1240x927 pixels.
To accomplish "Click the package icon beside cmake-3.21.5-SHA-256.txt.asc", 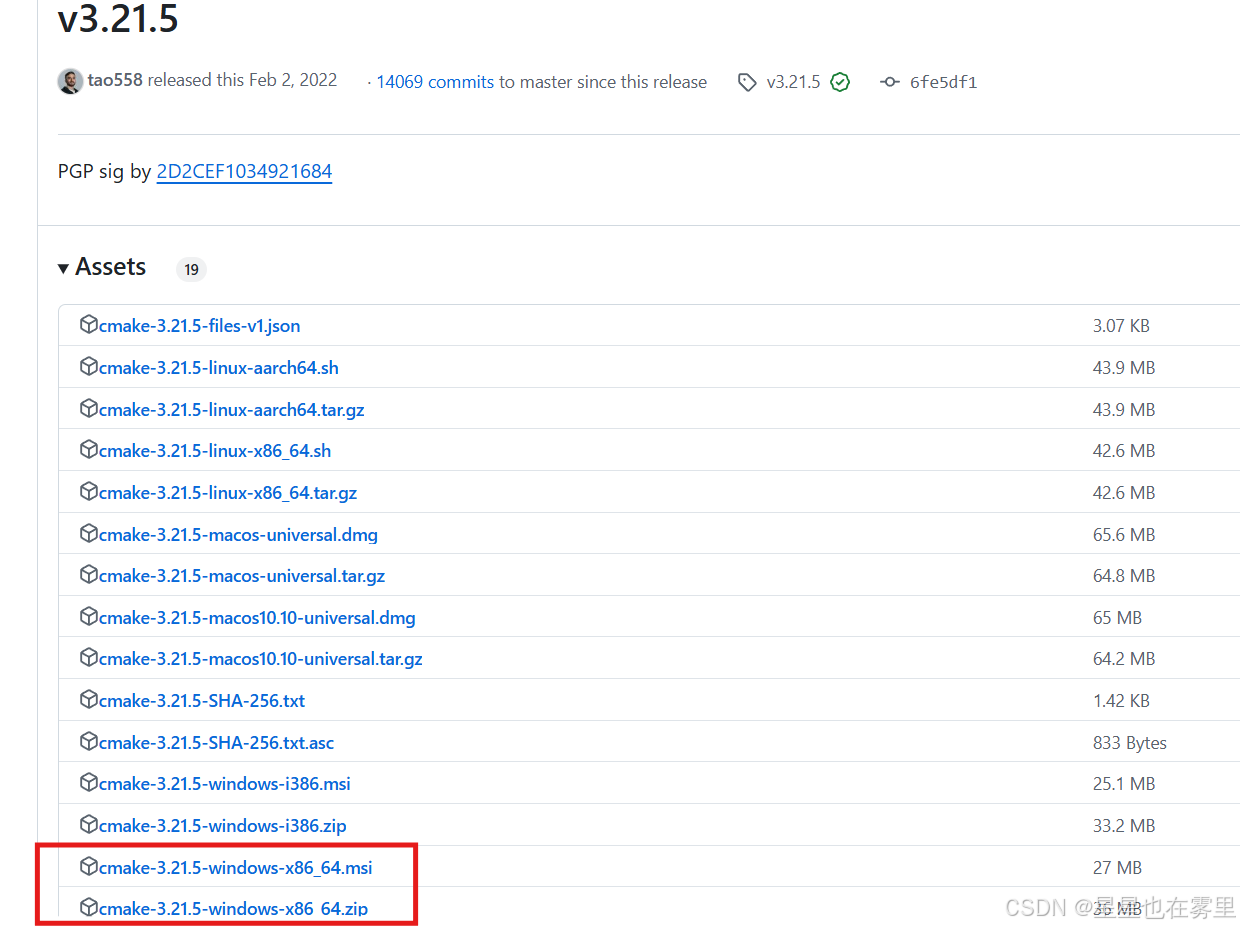I will tap(89, 742).
